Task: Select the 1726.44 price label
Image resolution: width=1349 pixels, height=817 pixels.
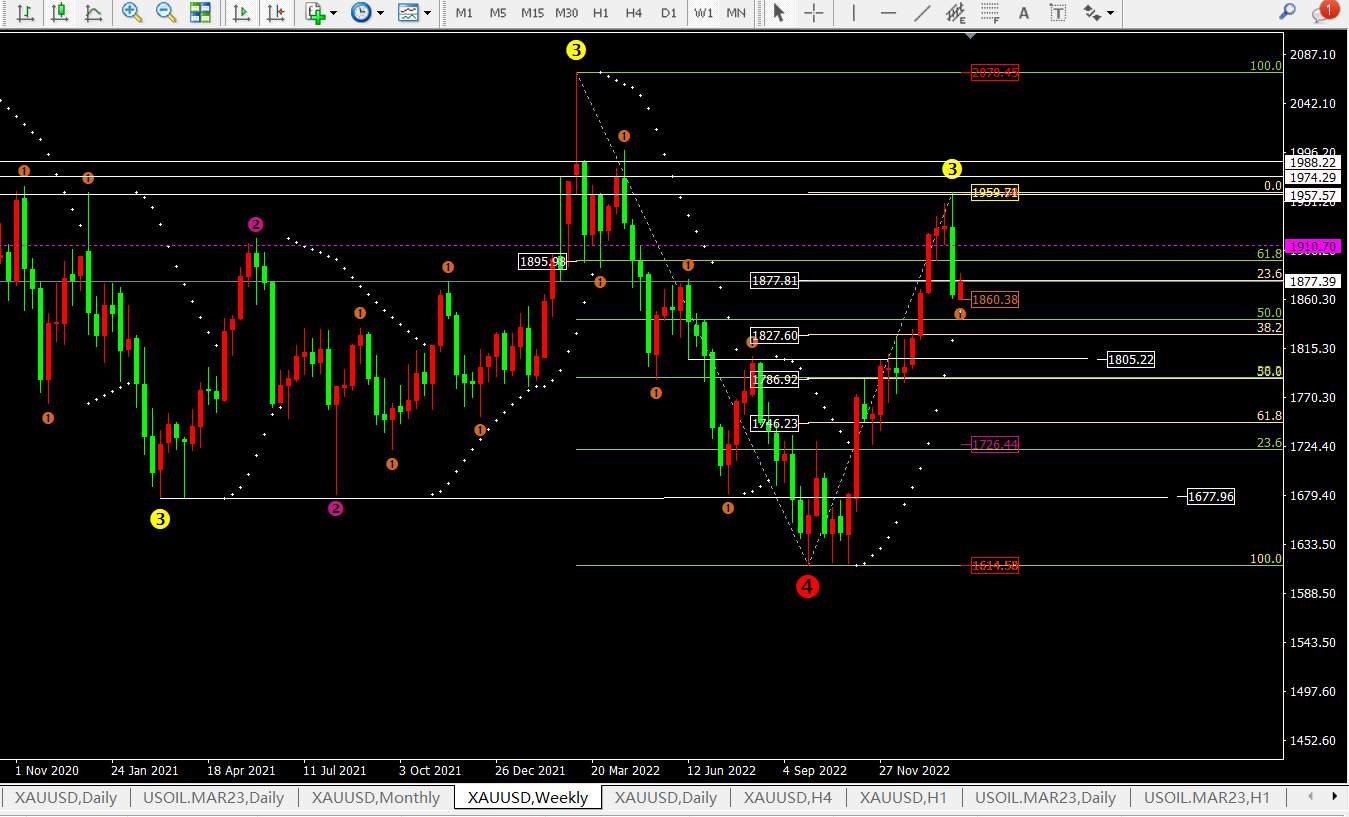Action: (994, 444)
